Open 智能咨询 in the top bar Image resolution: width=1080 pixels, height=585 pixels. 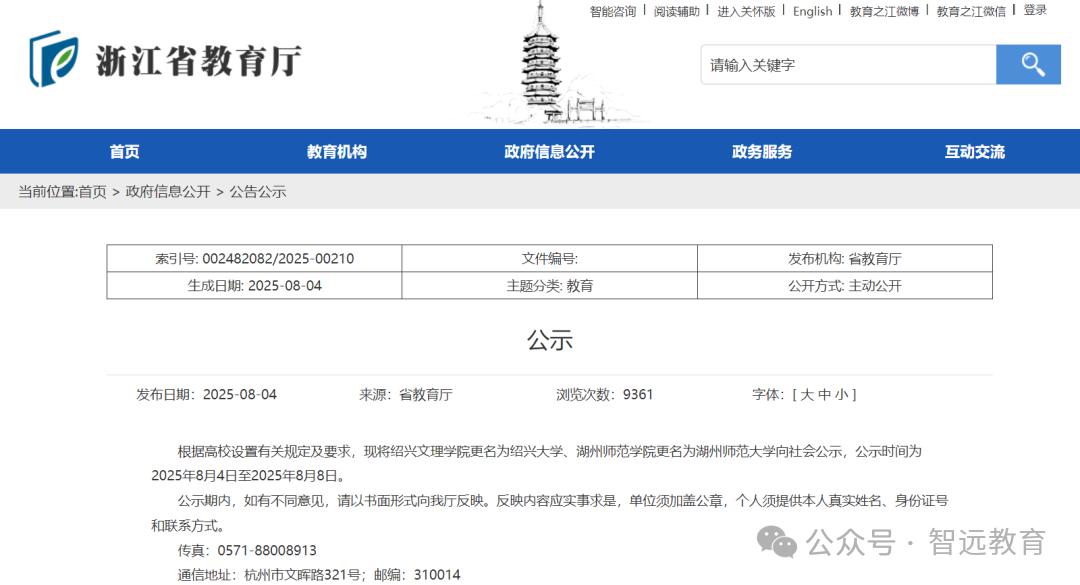[612, 11]
